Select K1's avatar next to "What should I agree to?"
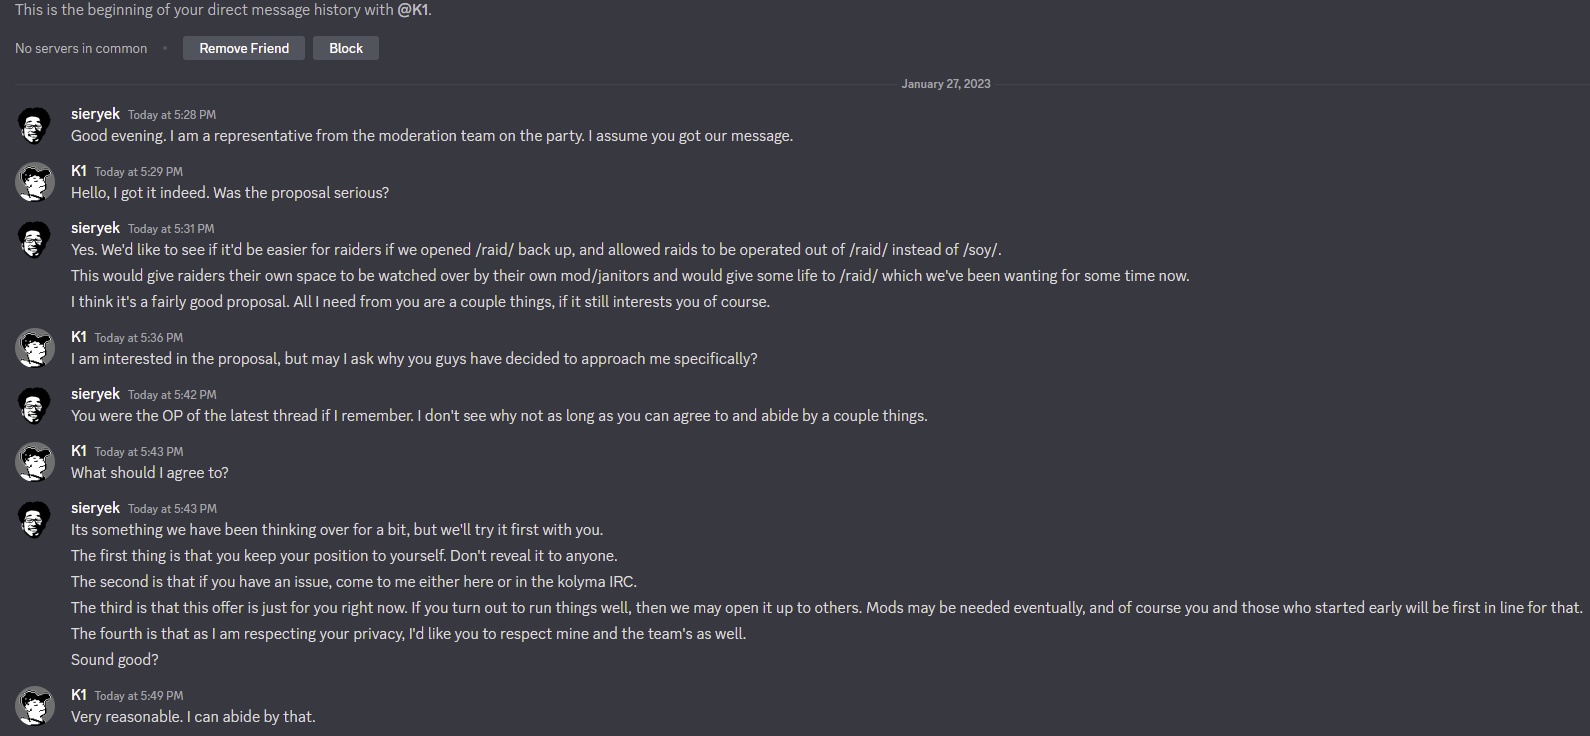 click(35, 462)
